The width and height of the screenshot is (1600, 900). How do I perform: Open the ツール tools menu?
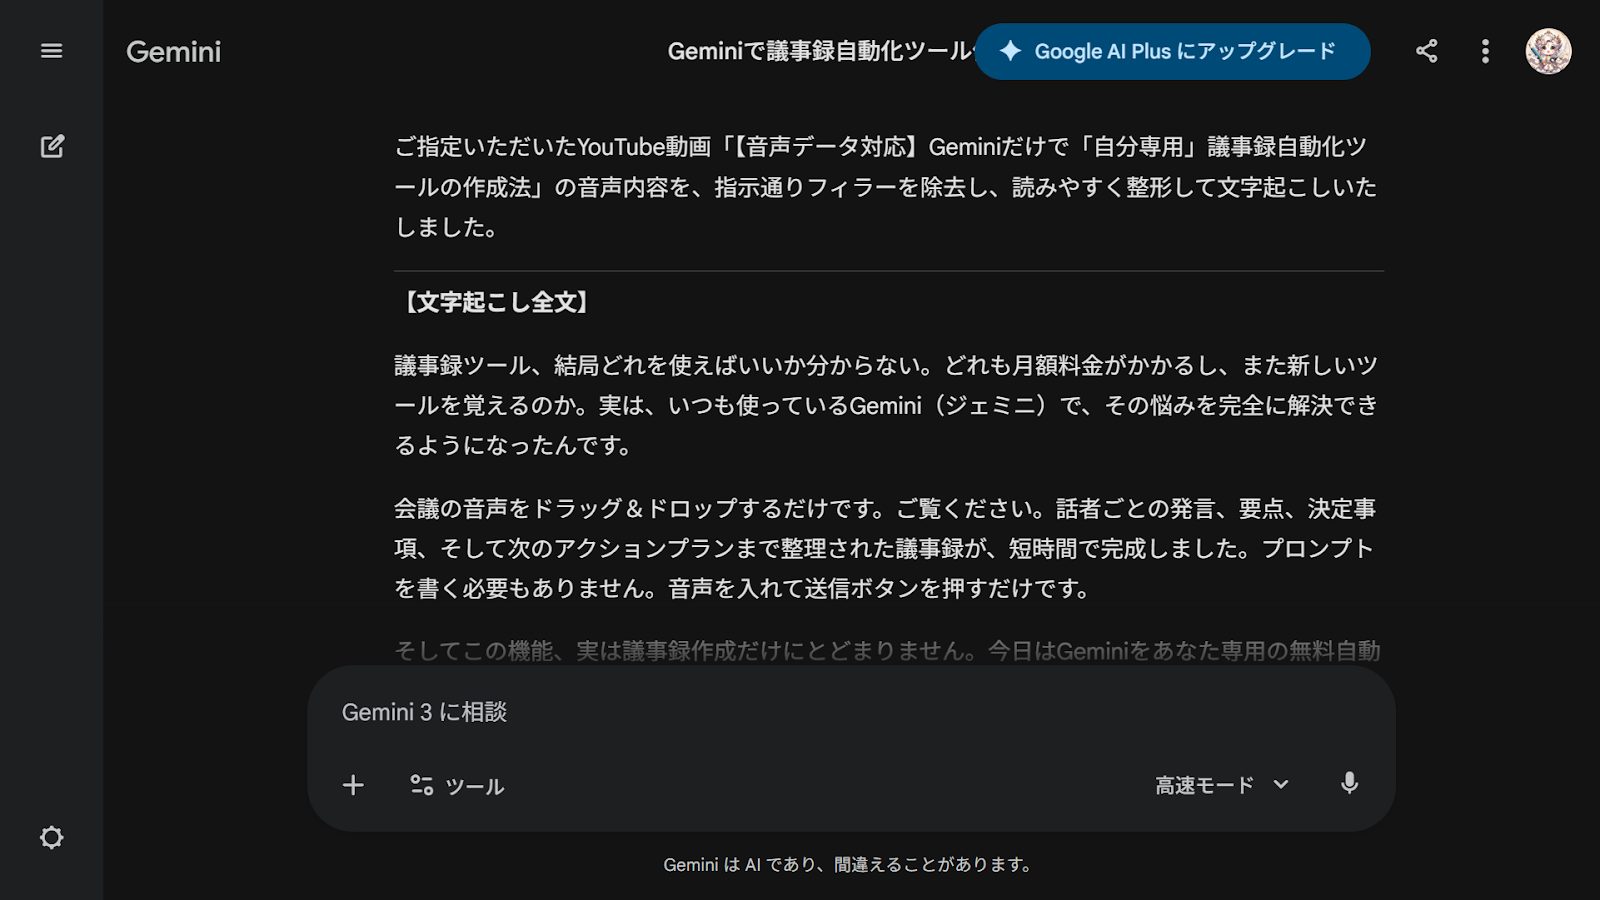pos(457,786)
